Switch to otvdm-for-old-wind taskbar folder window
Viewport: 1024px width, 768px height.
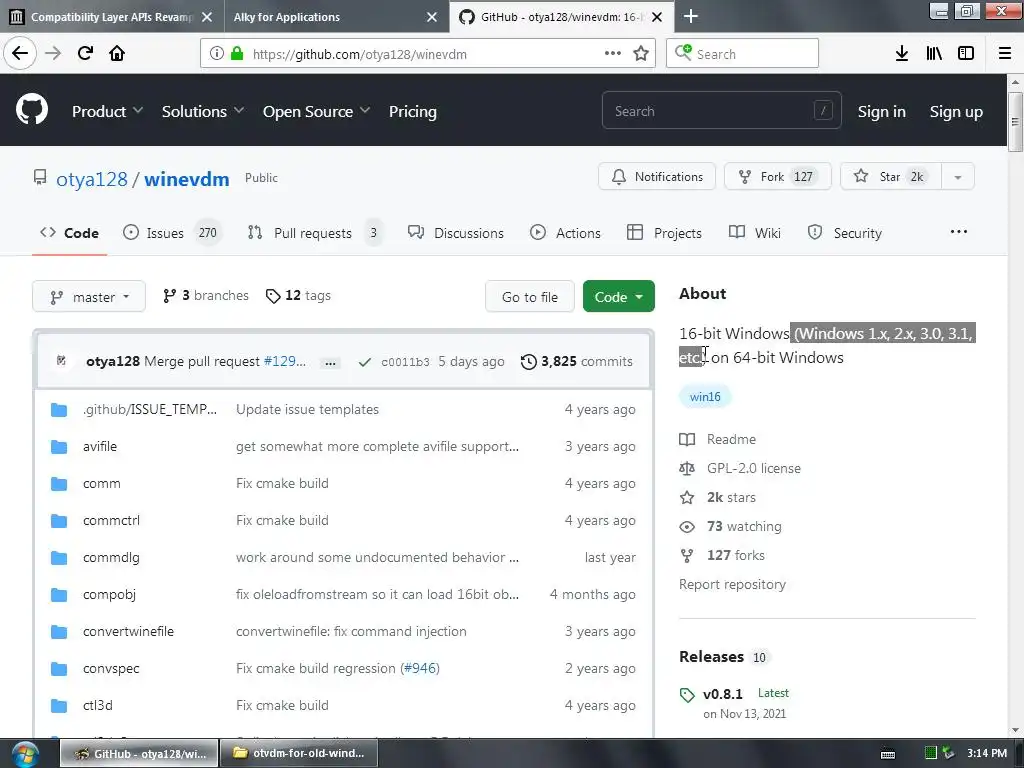point(300,753)
